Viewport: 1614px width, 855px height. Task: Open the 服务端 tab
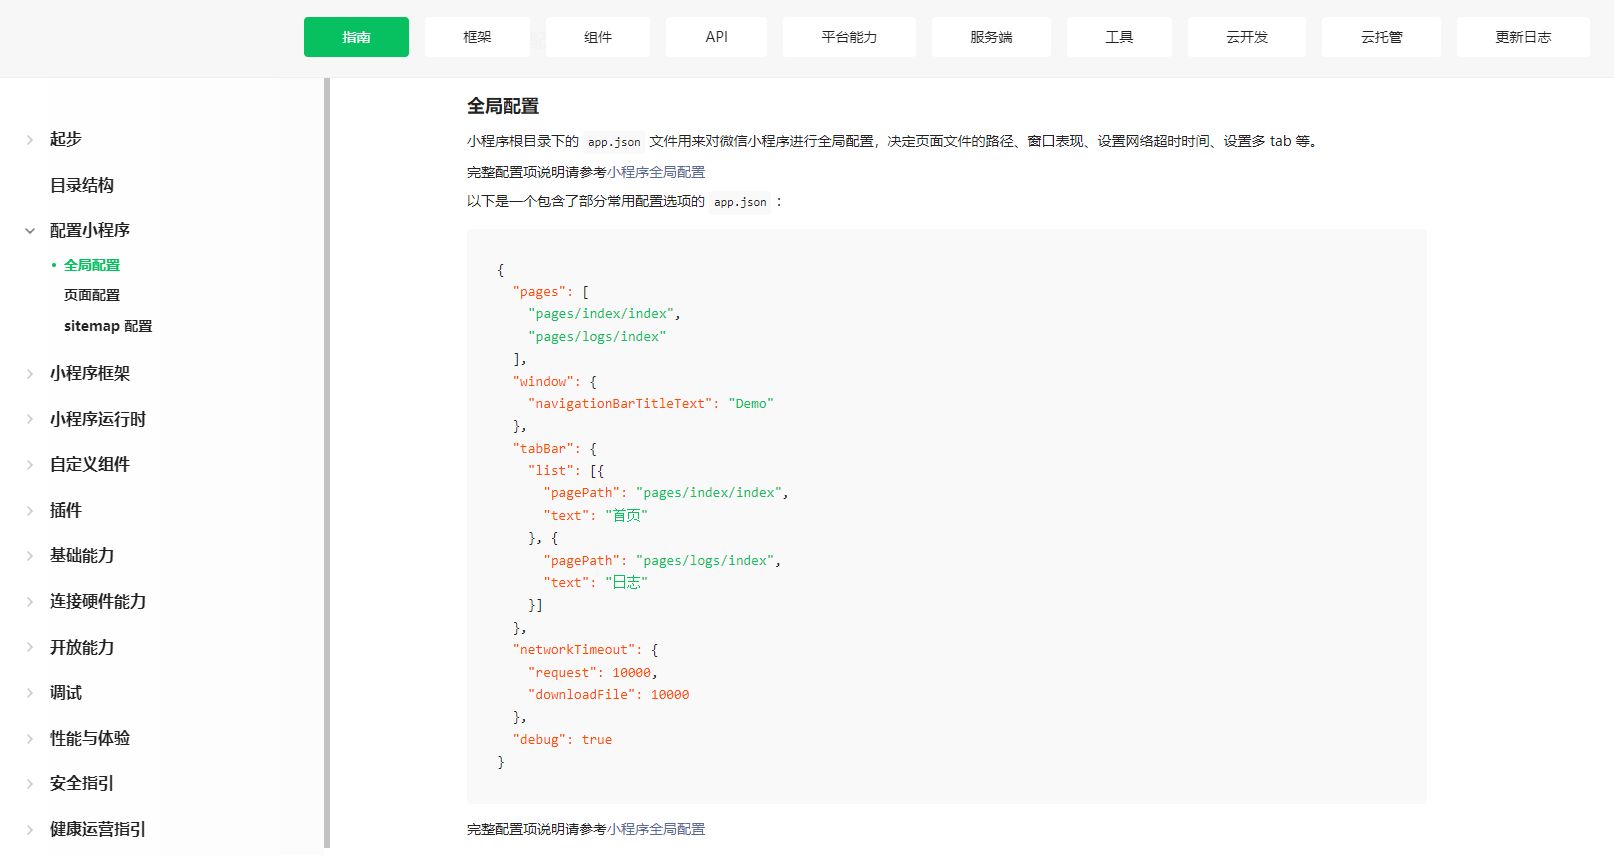tap(991, 37)
